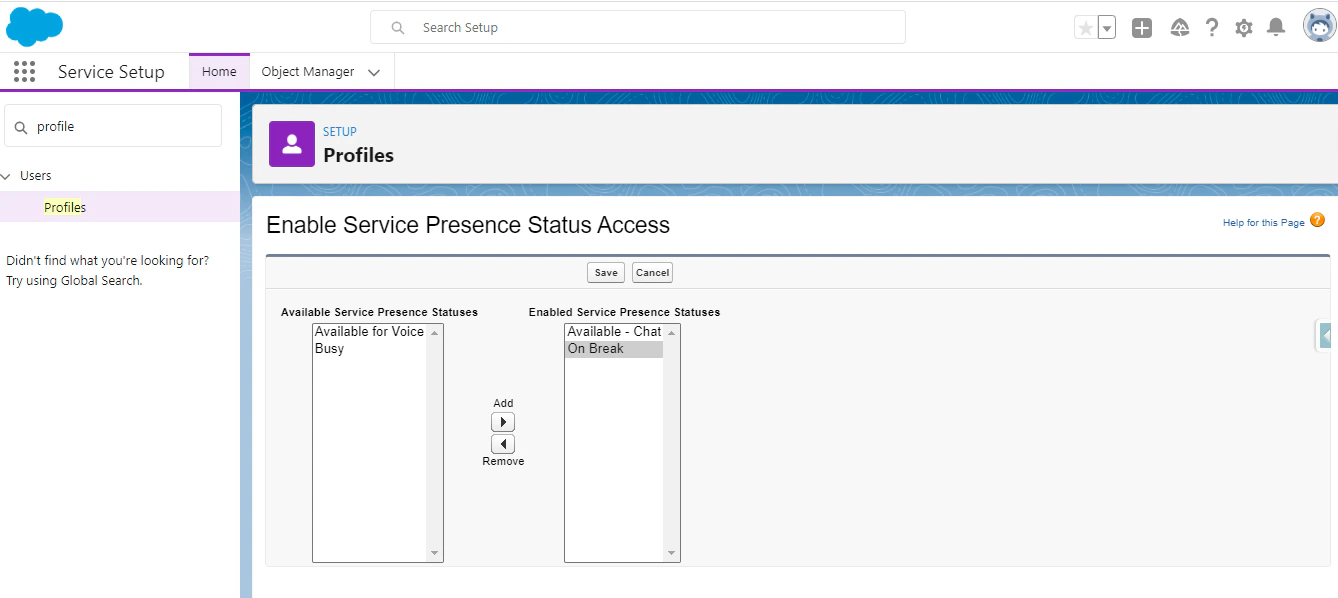Viewport: 1338px width, 598px height.
Task: Select the Busy status in available list
Action: (330, 348)
